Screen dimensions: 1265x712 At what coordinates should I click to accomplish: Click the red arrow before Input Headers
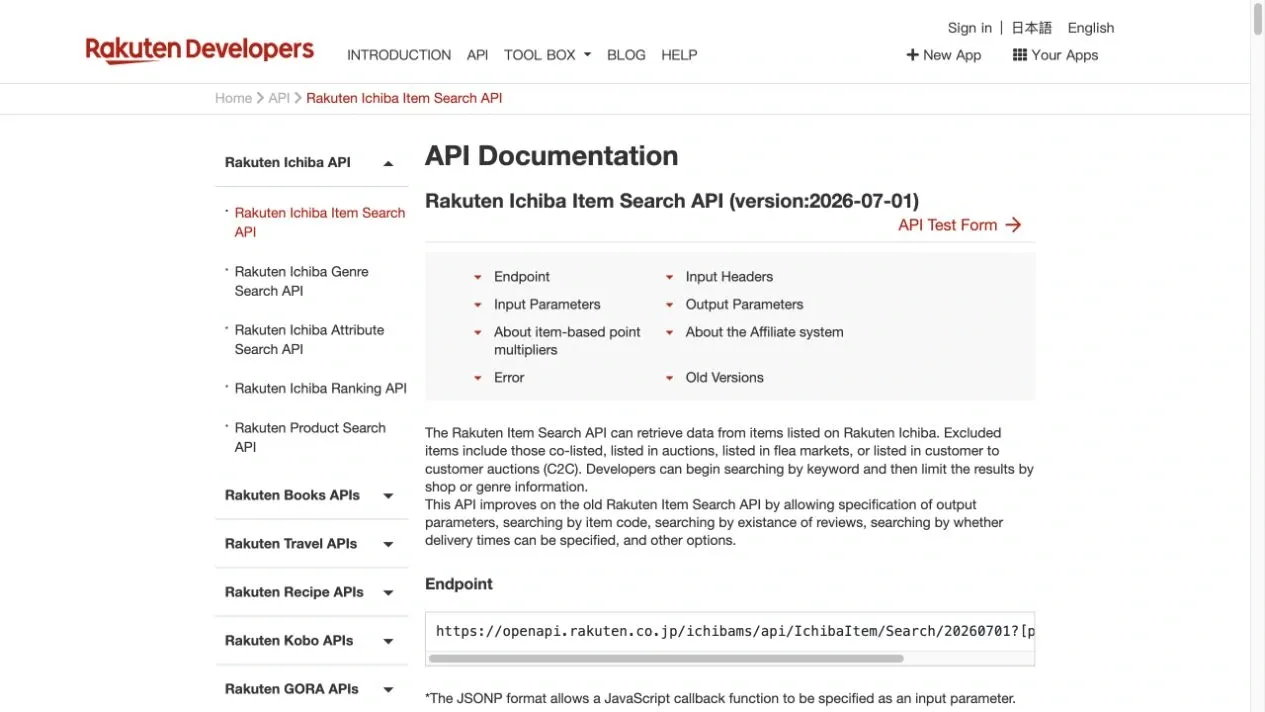[670, 278]
